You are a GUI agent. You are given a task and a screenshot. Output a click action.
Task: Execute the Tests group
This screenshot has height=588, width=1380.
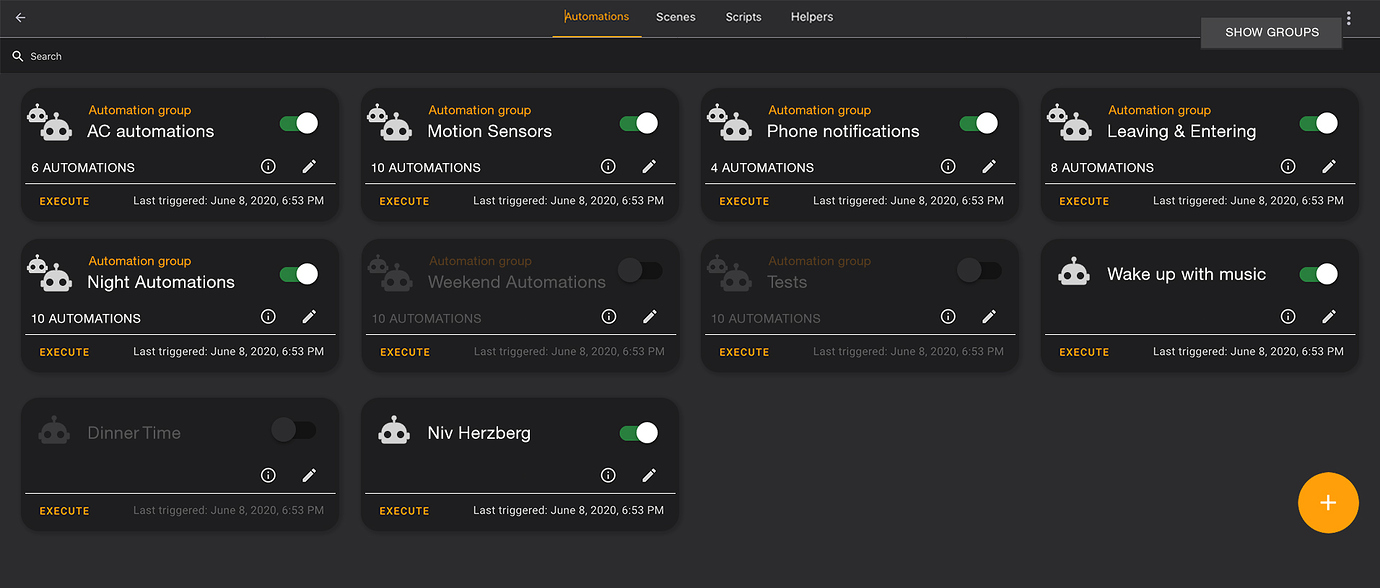pyautogui.click(x=745, y=352)
